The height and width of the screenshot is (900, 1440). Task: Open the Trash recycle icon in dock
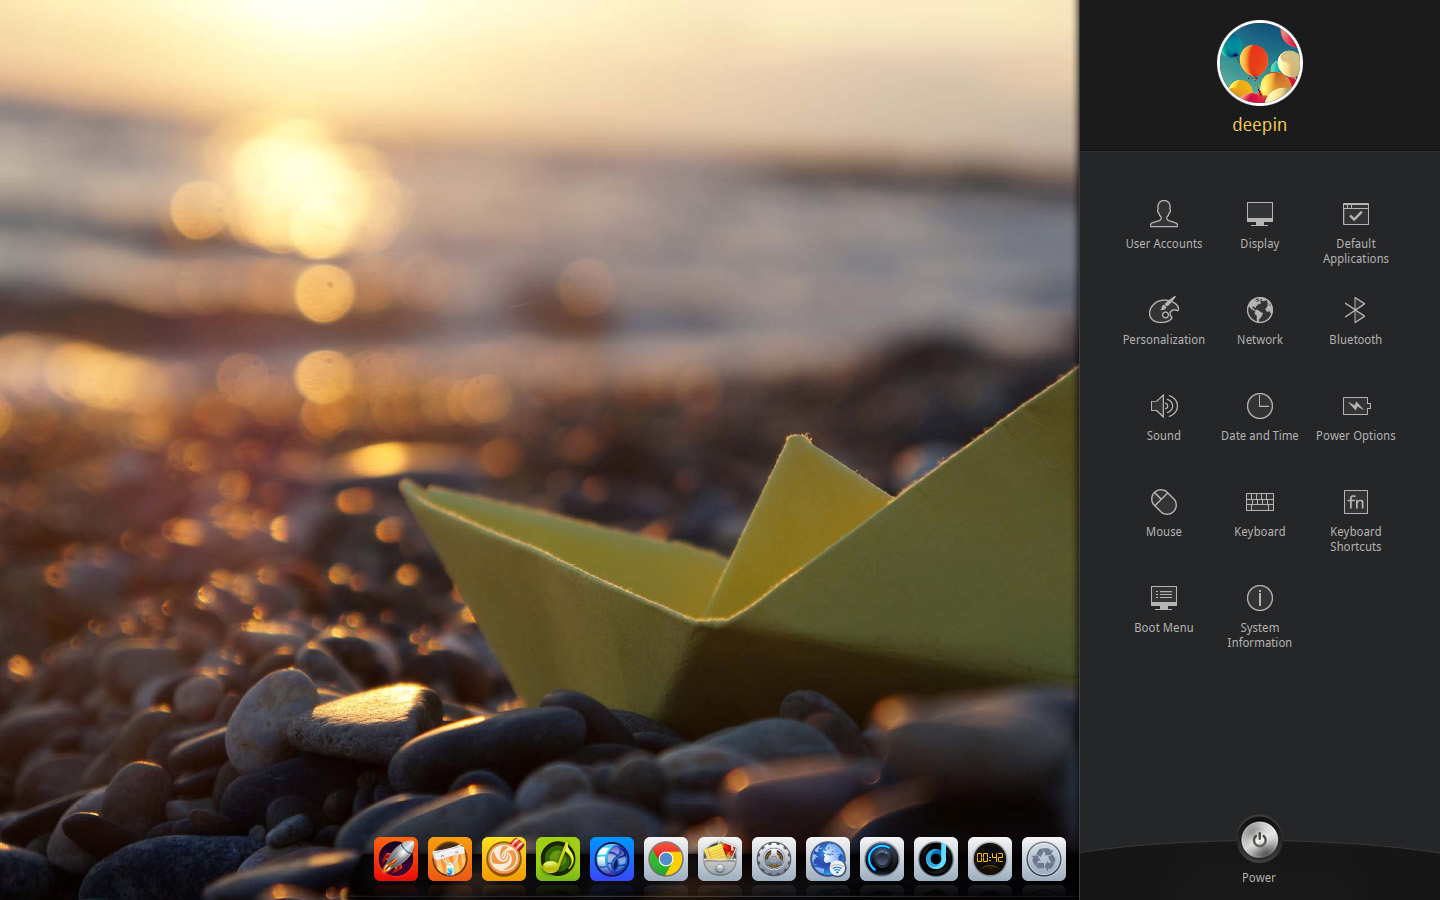[1044, 859]
